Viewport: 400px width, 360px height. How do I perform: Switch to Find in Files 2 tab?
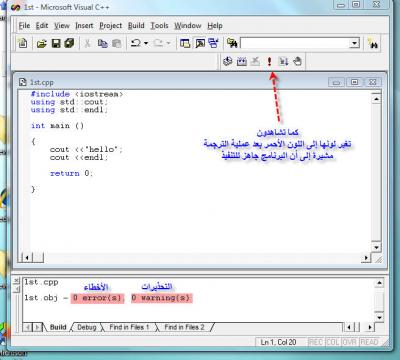pos(184,327)
